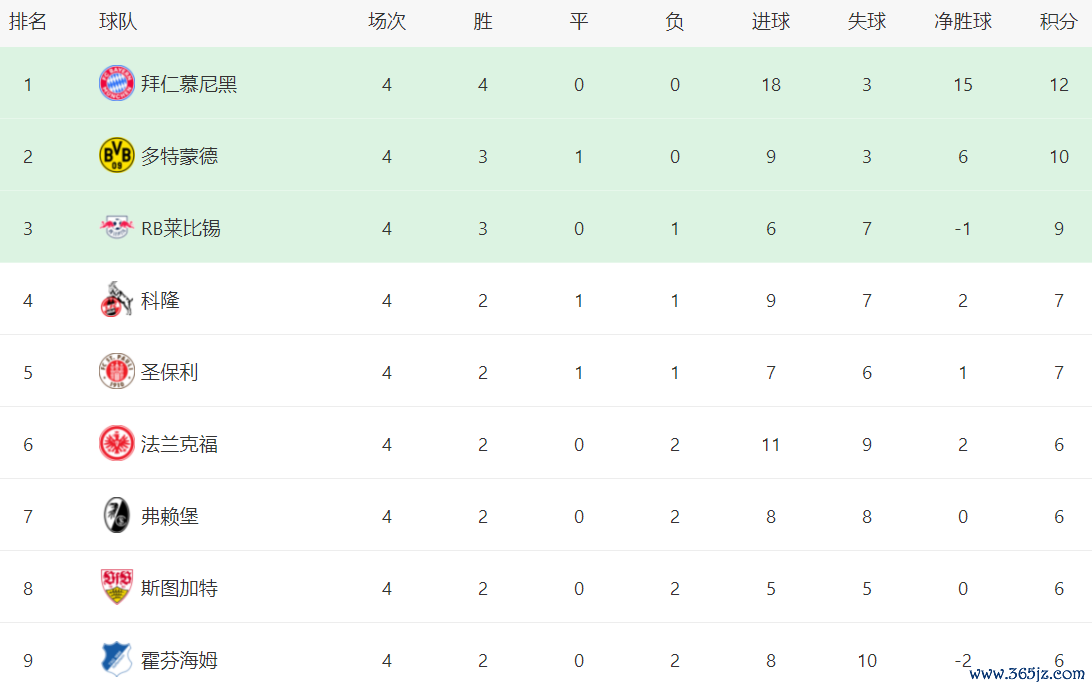
Task: Open the 拜仁慕尼黑 team name link
Action: pyautogui.click(x=189, y=85)
